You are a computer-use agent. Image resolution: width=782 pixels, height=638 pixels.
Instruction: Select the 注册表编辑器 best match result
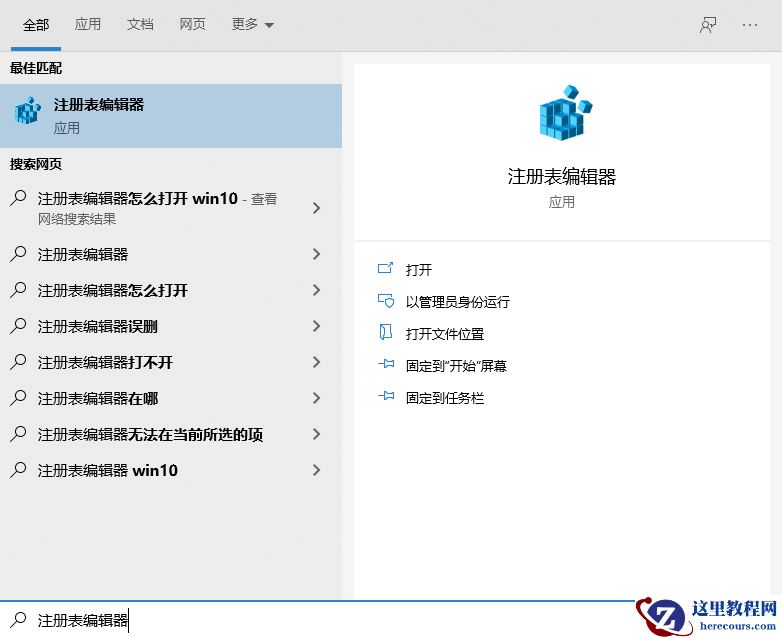click(x=171, y=116)
